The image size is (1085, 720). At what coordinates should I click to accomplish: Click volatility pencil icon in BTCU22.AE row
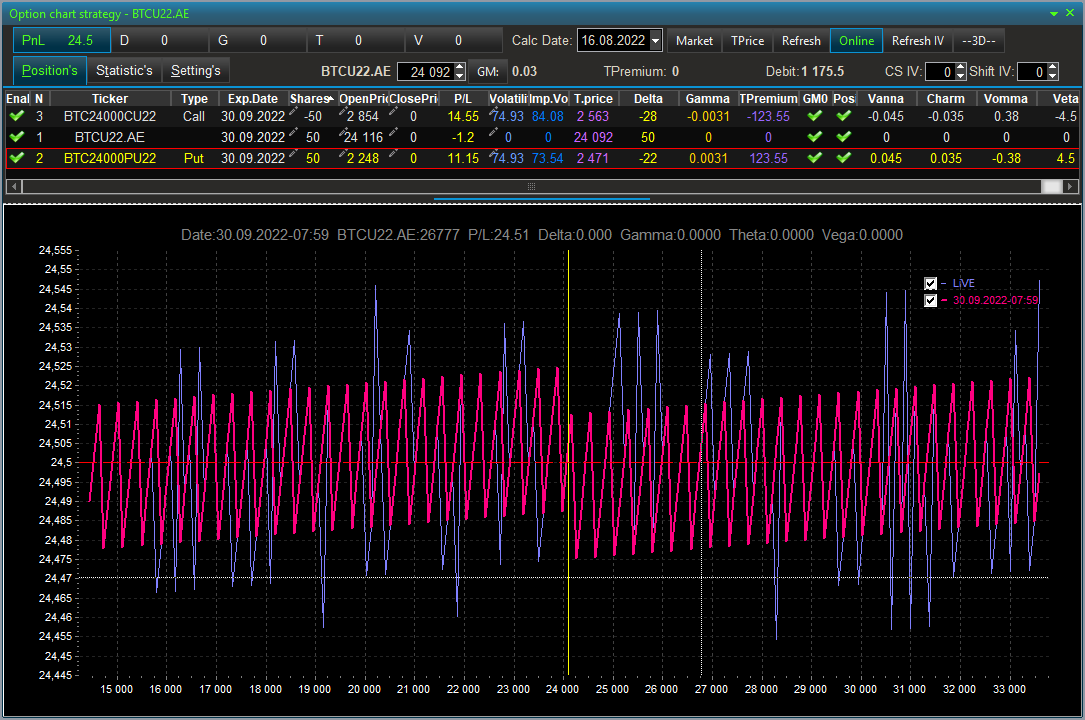493,132
